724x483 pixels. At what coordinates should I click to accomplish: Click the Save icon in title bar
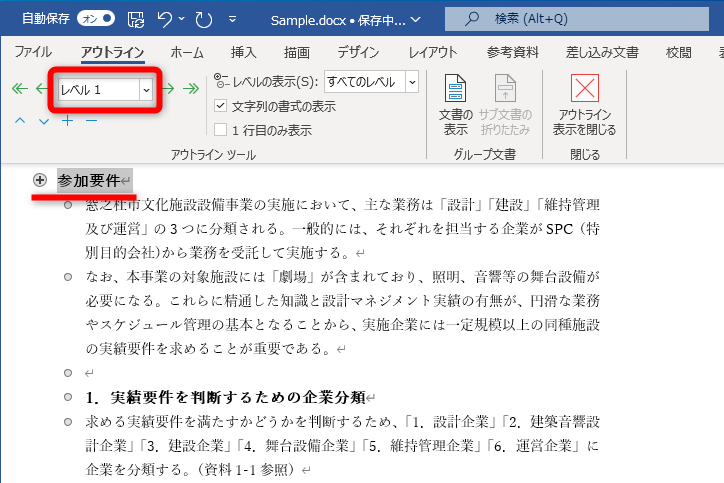click(136, 20)
